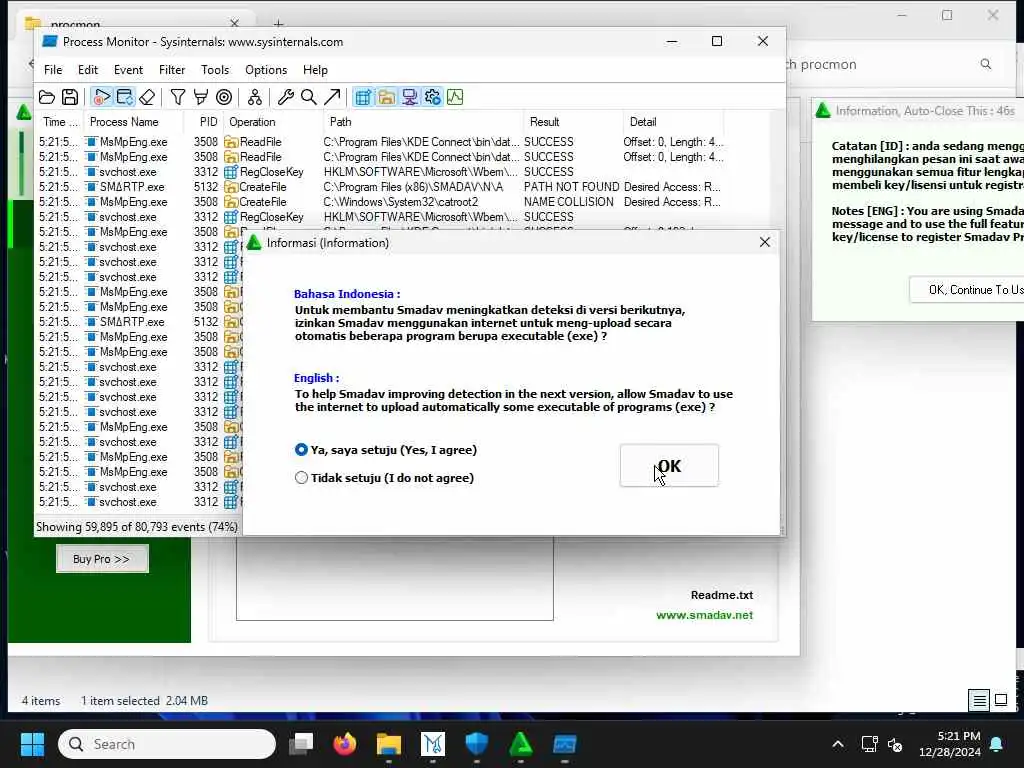1024x768 pixels.
Task: Open Find with the magnifier icon
Action: [309, 97]
